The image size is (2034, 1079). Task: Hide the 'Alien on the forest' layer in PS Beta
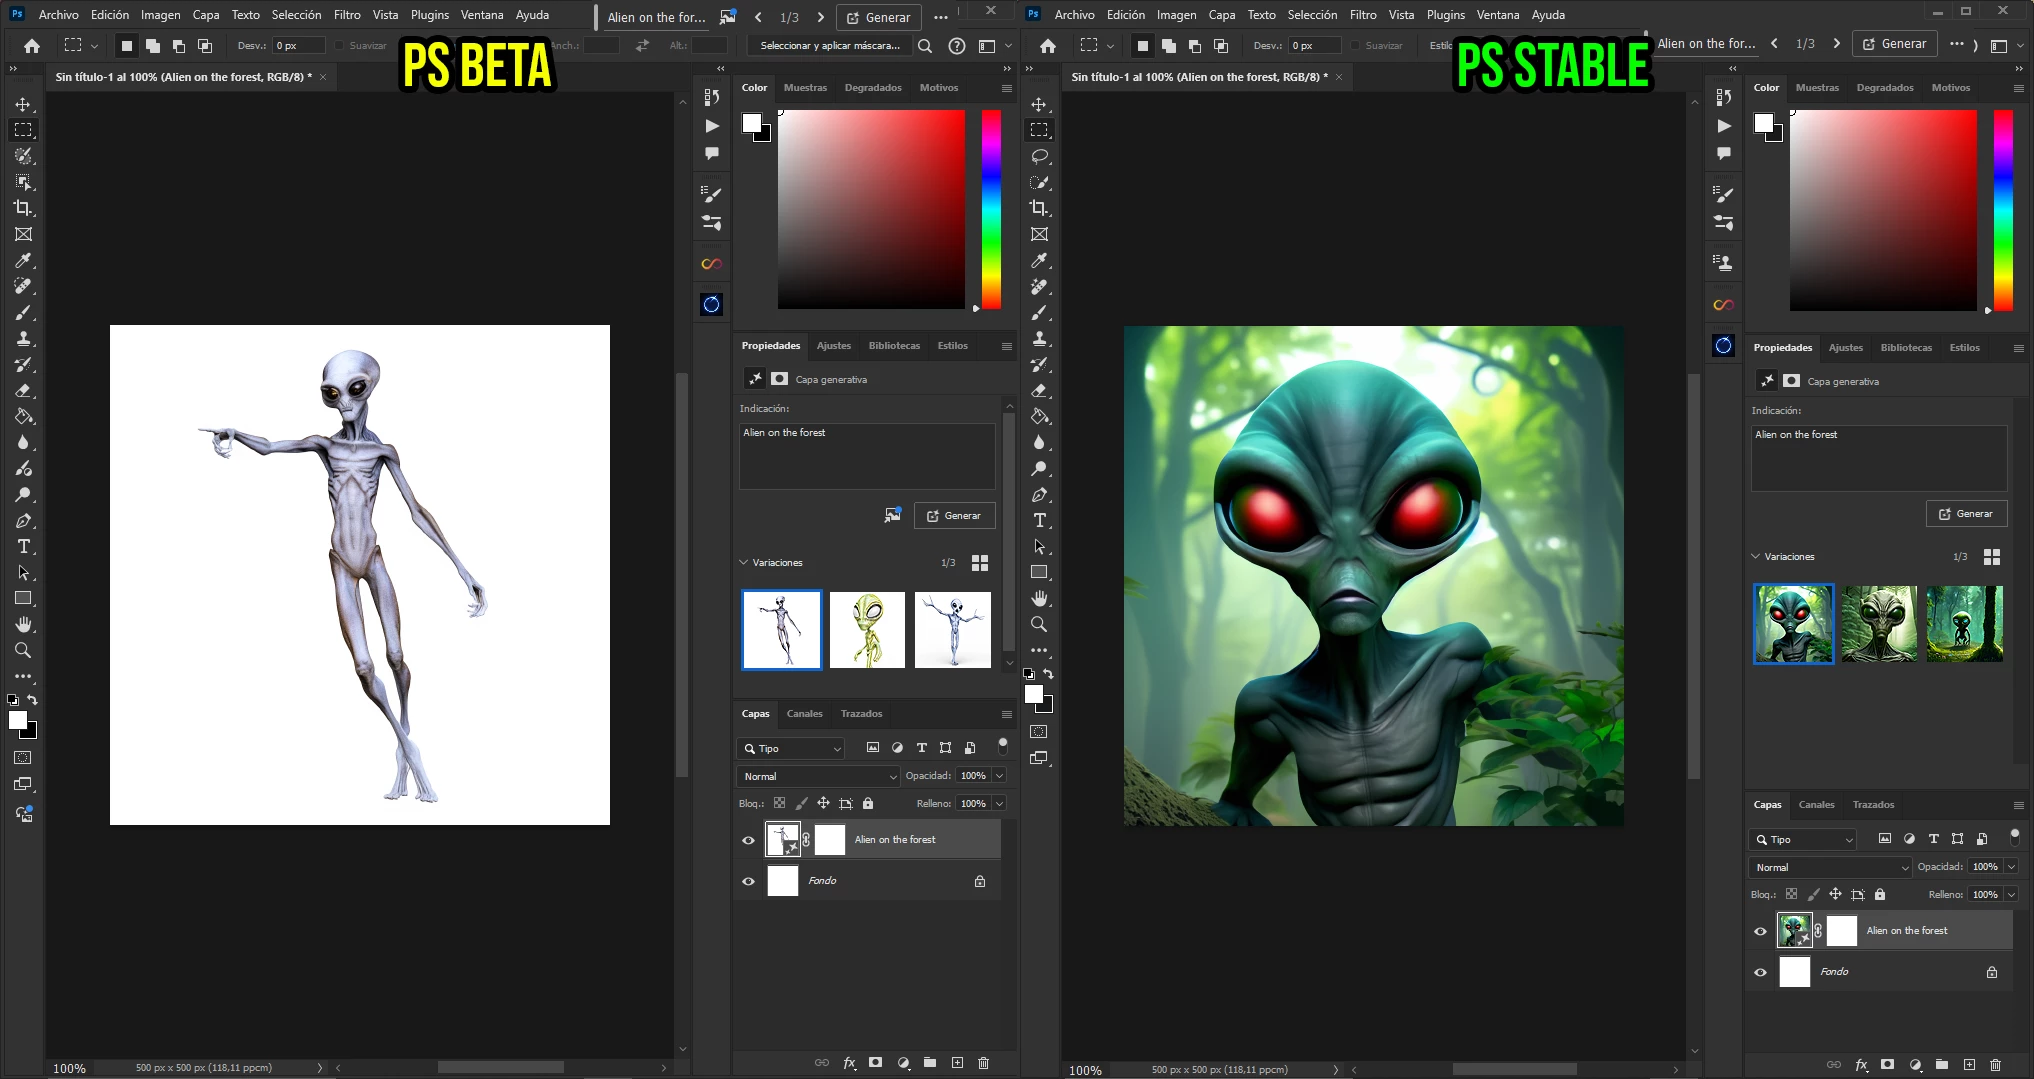coord(748,840)
